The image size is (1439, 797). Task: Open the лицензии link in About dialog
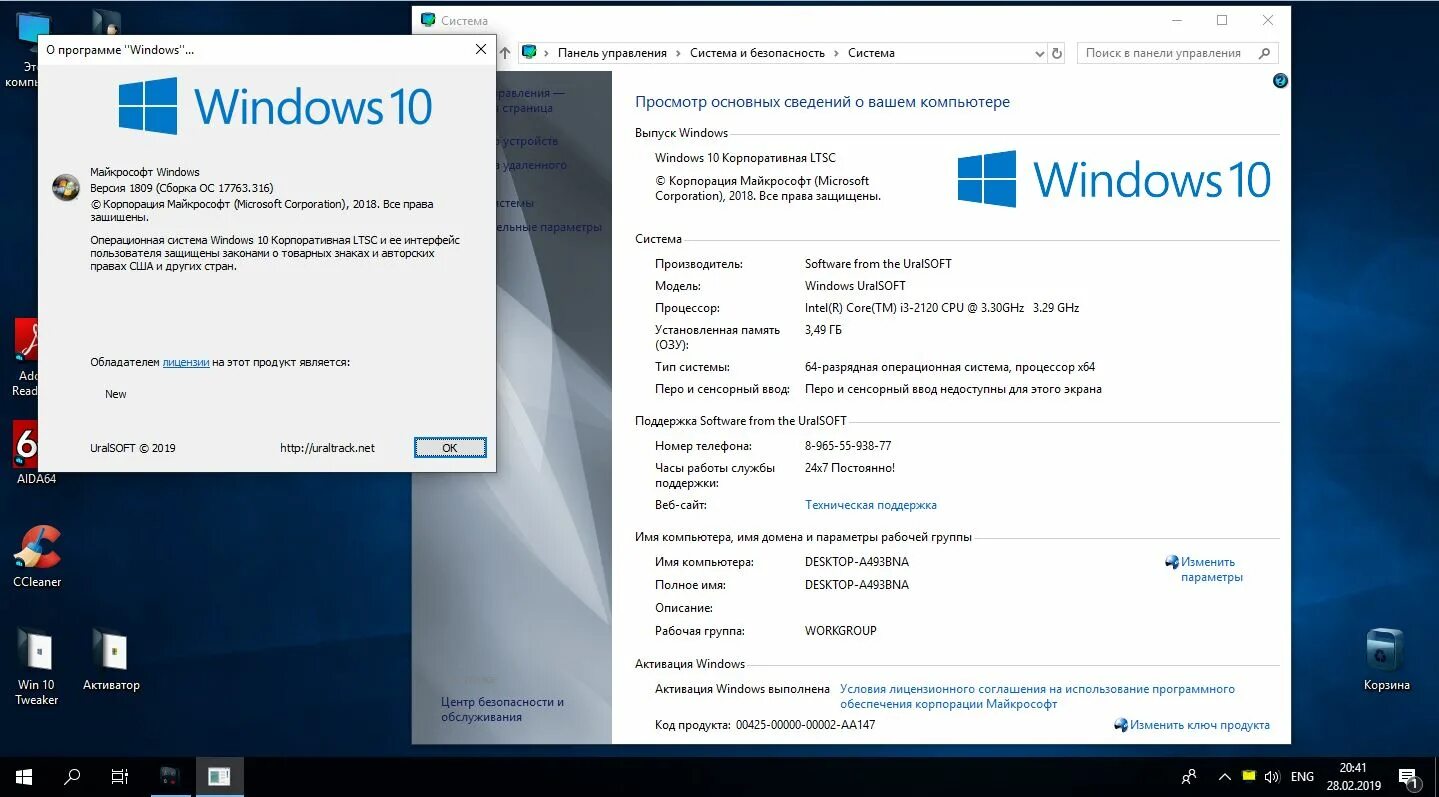click(x=186, y=362)
